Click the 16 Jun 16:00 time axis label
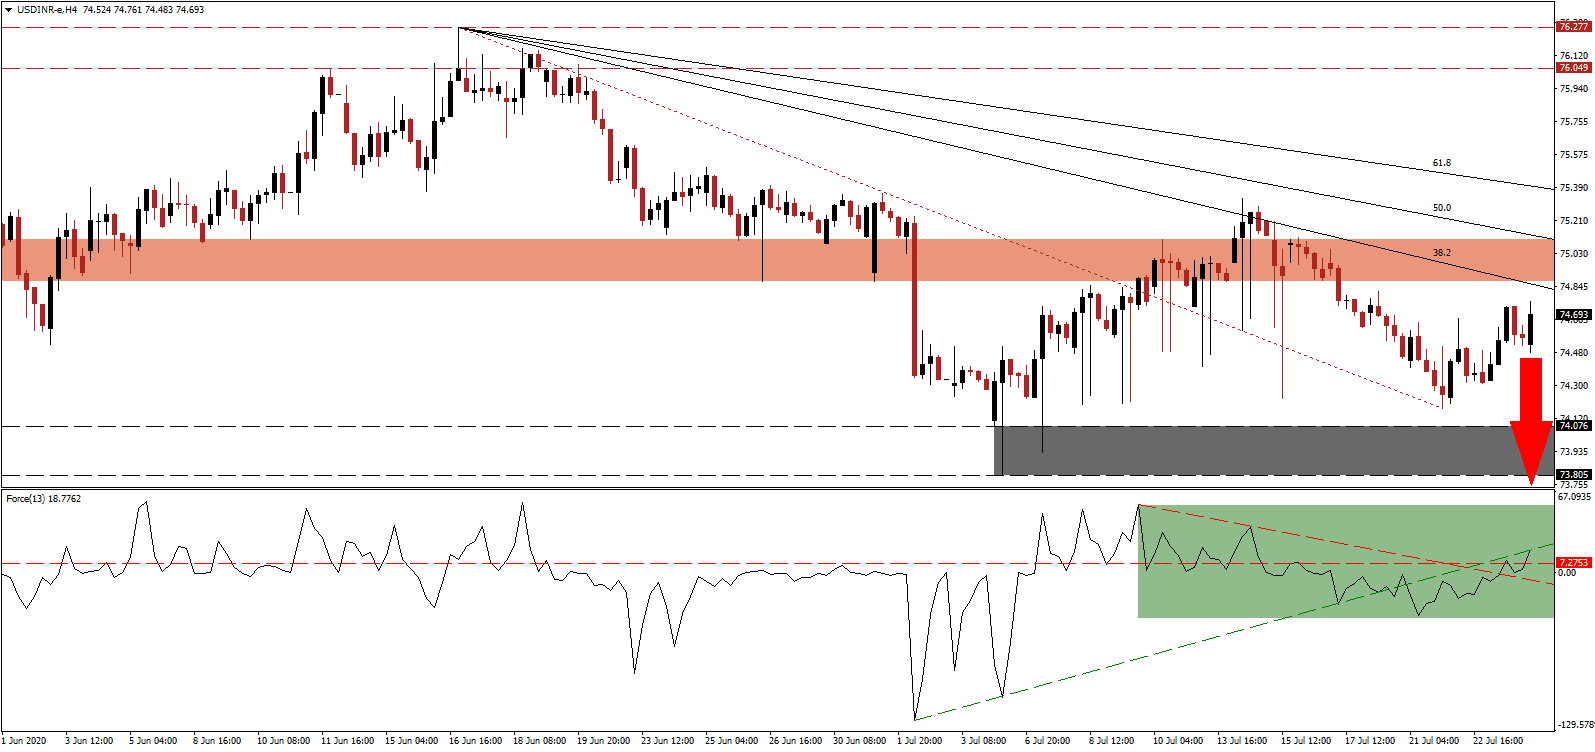The image size is (1595, 752). click(x=476, y=741)
